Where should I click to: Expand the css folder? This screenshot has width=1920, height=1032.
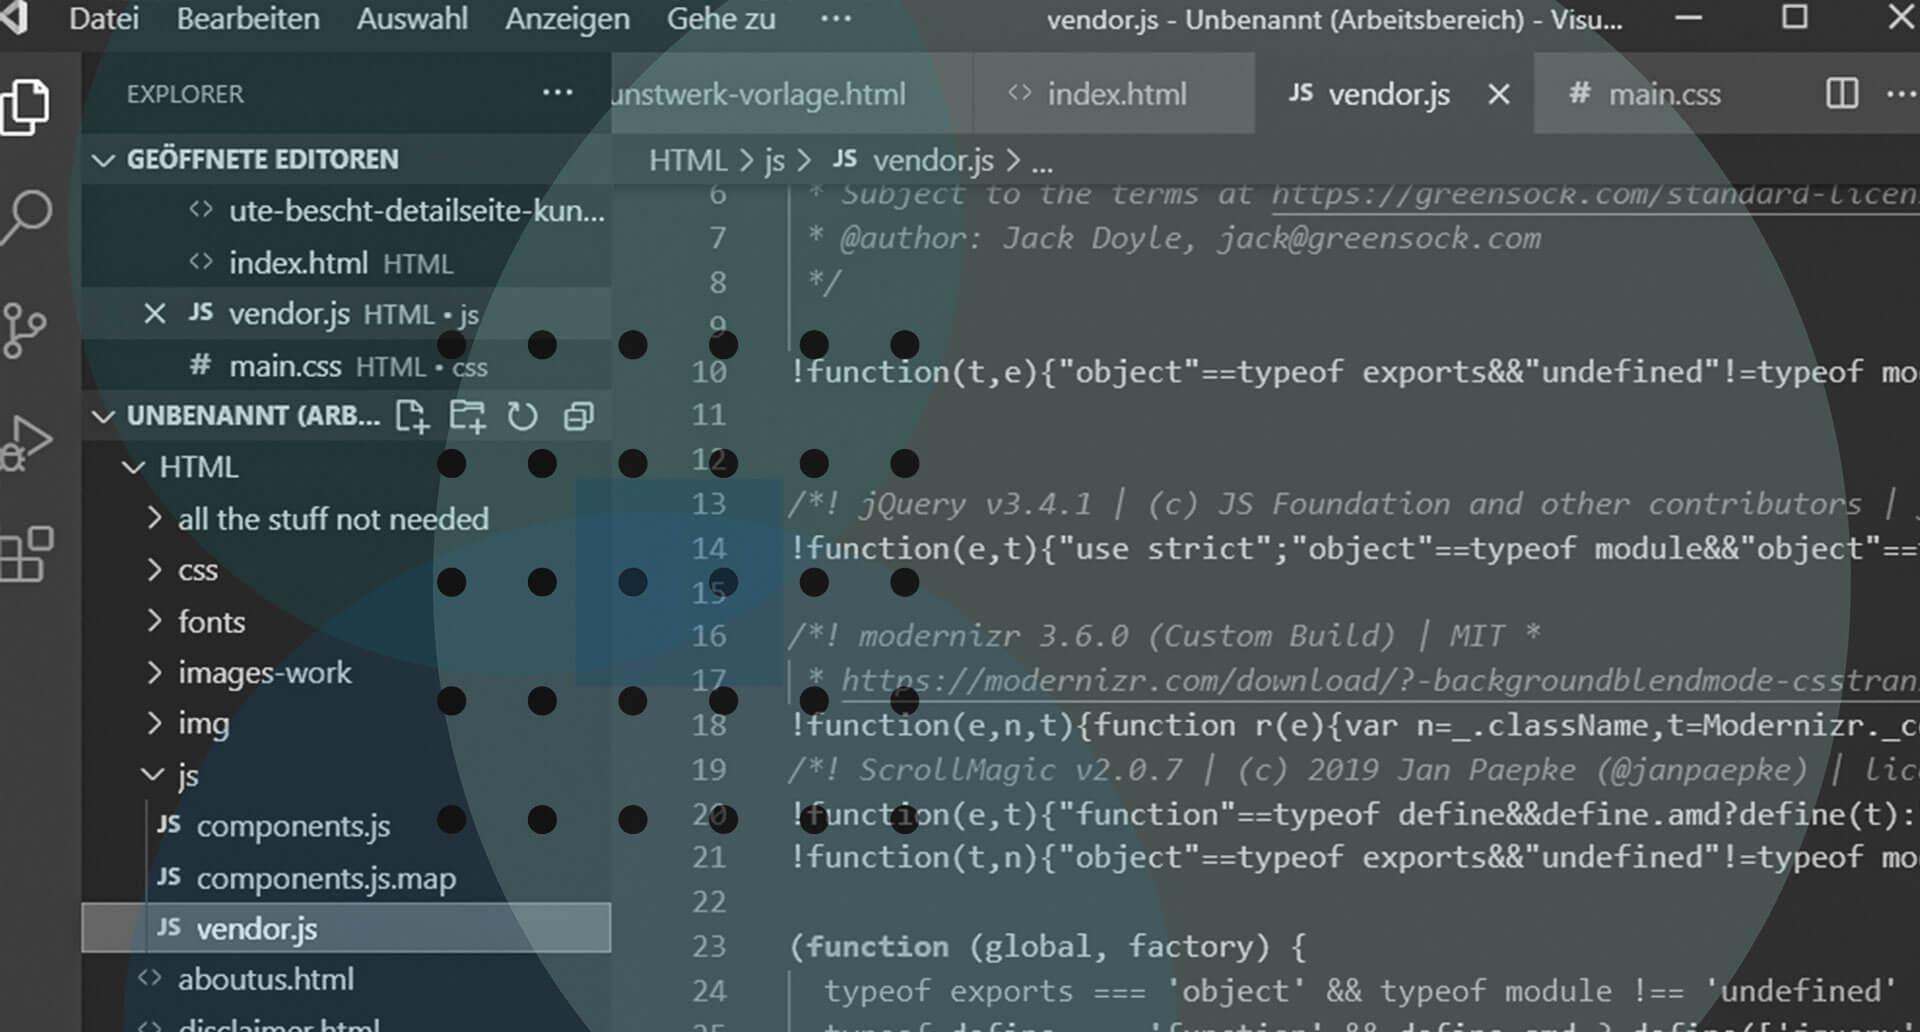click(x=346, y=570)
